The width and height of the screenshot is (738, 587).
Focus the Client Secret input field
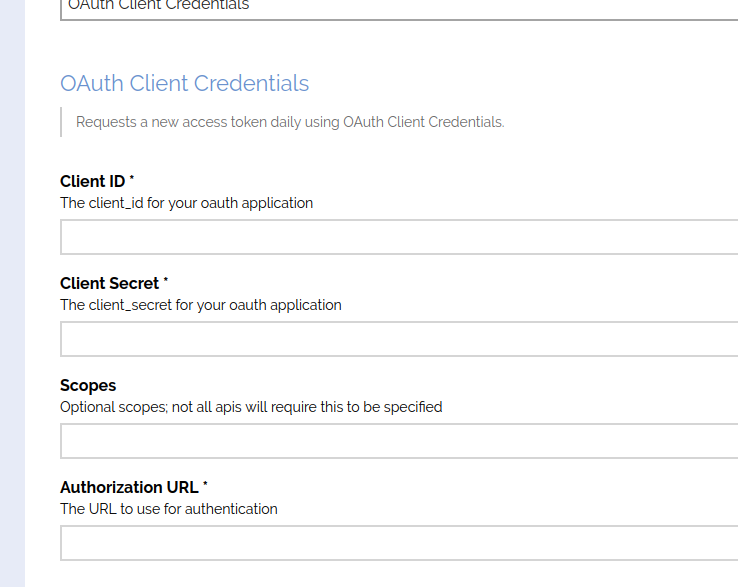pos(399,339)
